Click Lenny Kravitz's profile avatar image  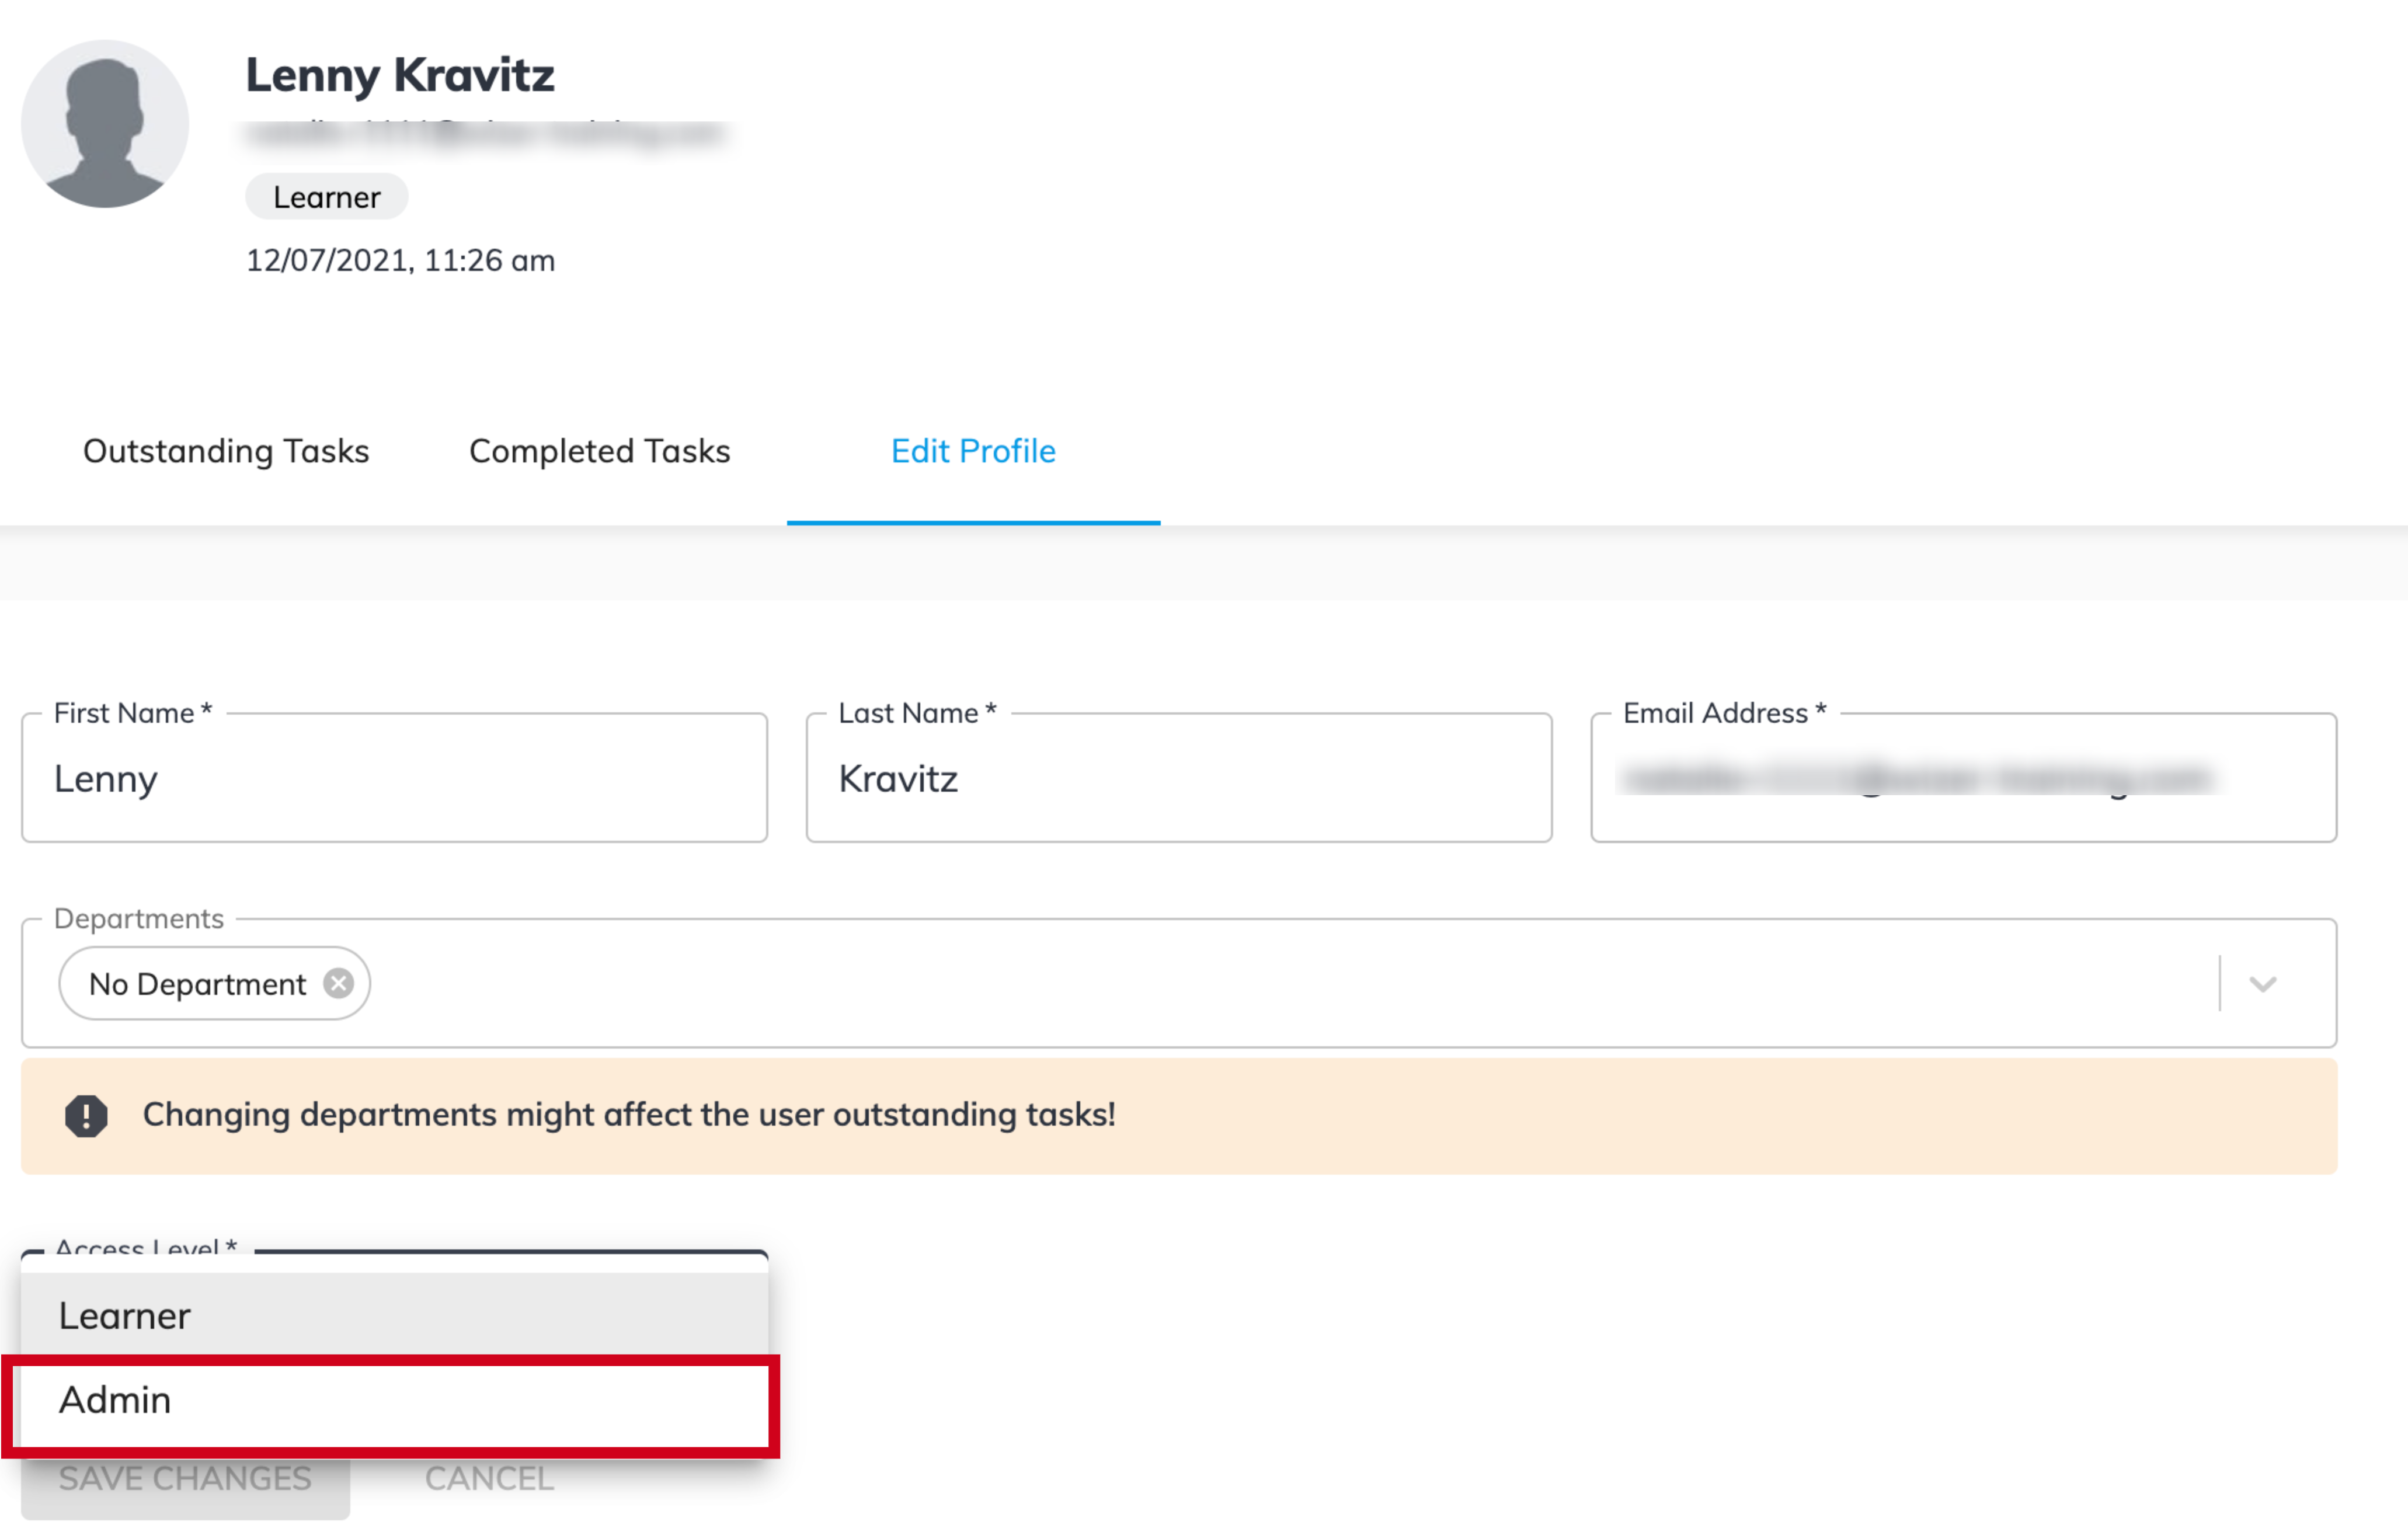pyautogui.click(x=105, y=124)
